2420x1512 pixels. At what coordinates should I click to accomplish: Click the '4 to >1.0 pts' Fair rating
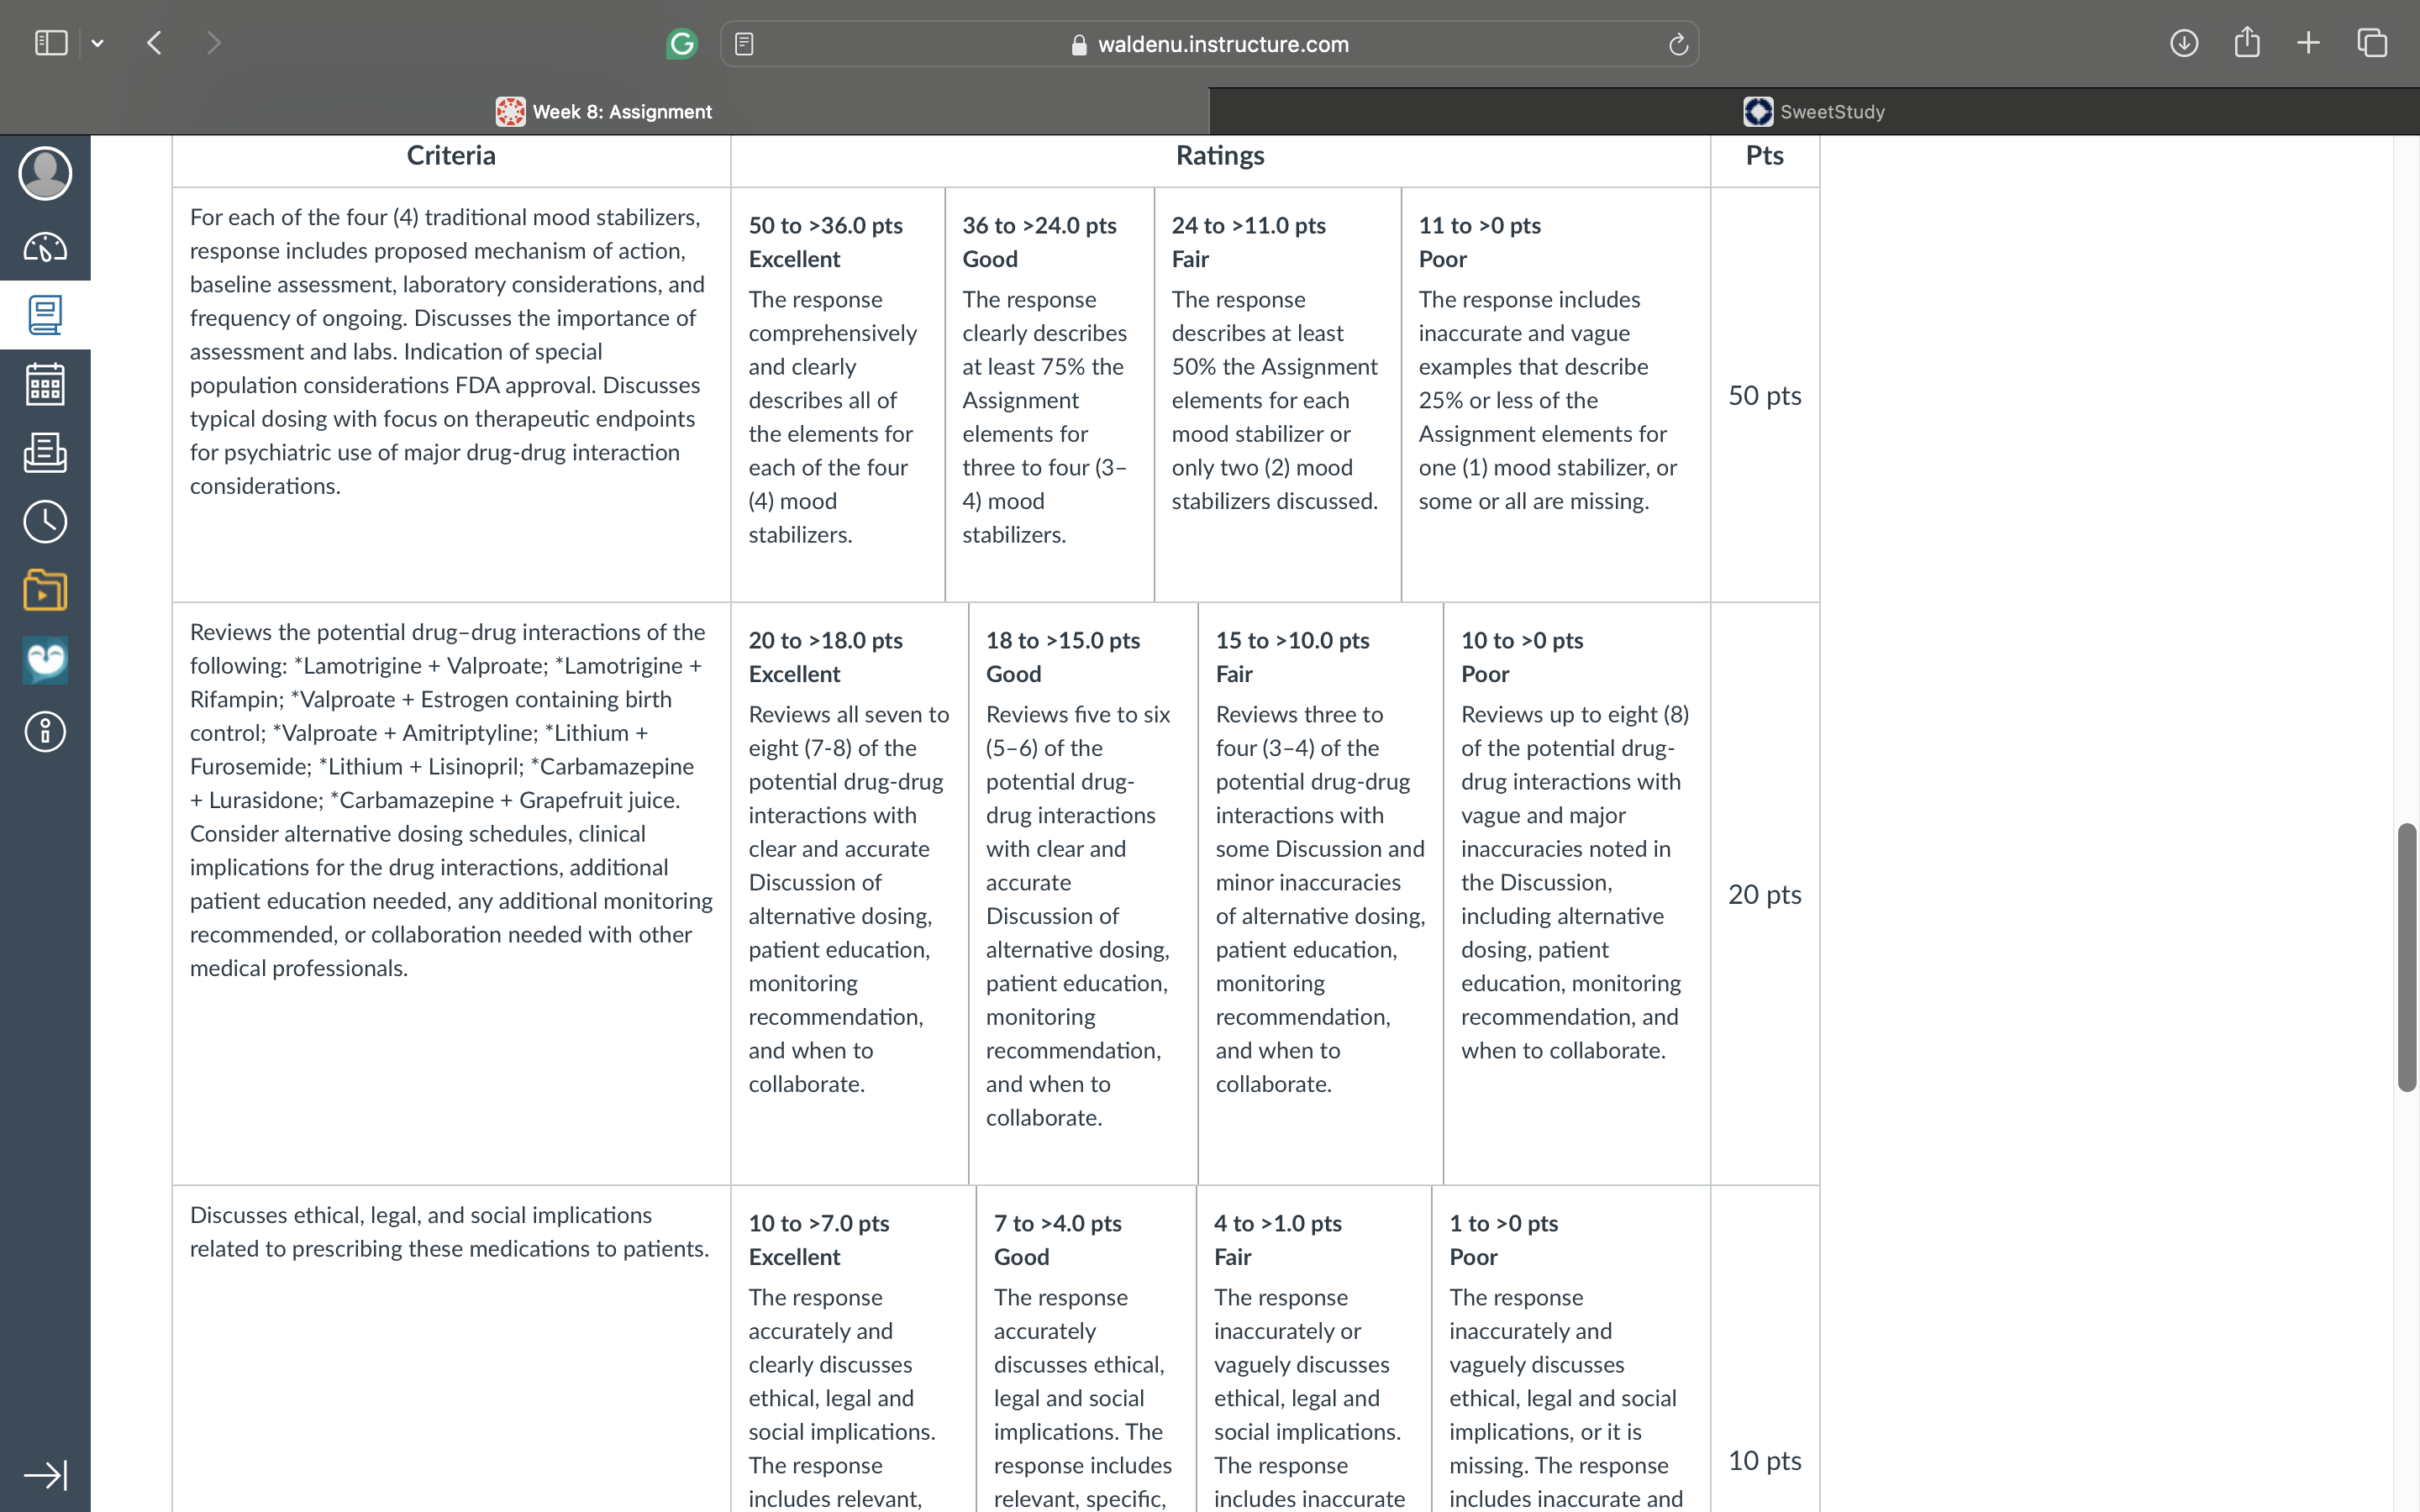1314,1349
